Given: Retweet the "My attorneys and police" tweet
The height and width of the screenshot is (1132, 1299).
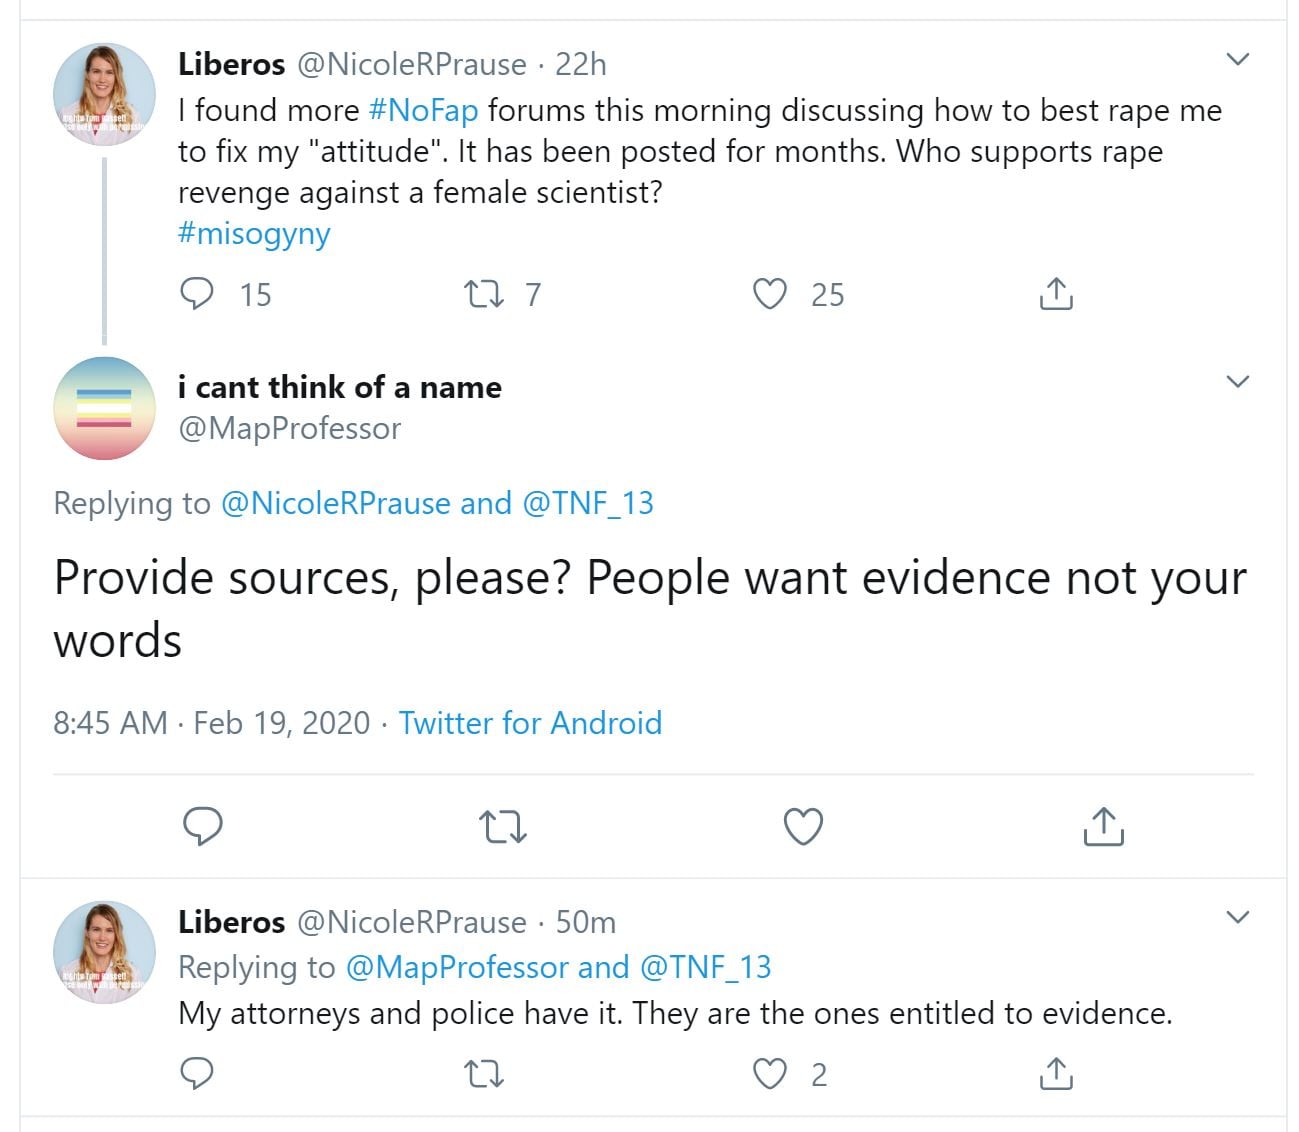Looking at the screenshot, I should [x=484, y=1074].
